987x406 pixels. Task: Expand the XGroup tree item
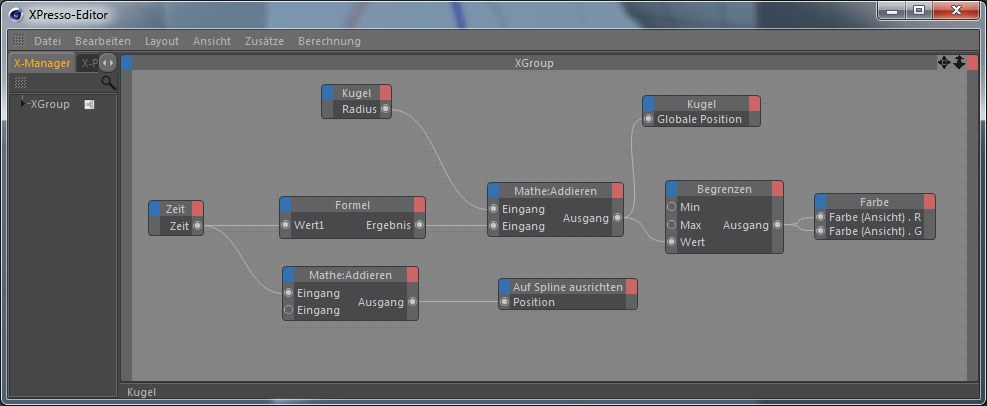[x=23, y=104]
